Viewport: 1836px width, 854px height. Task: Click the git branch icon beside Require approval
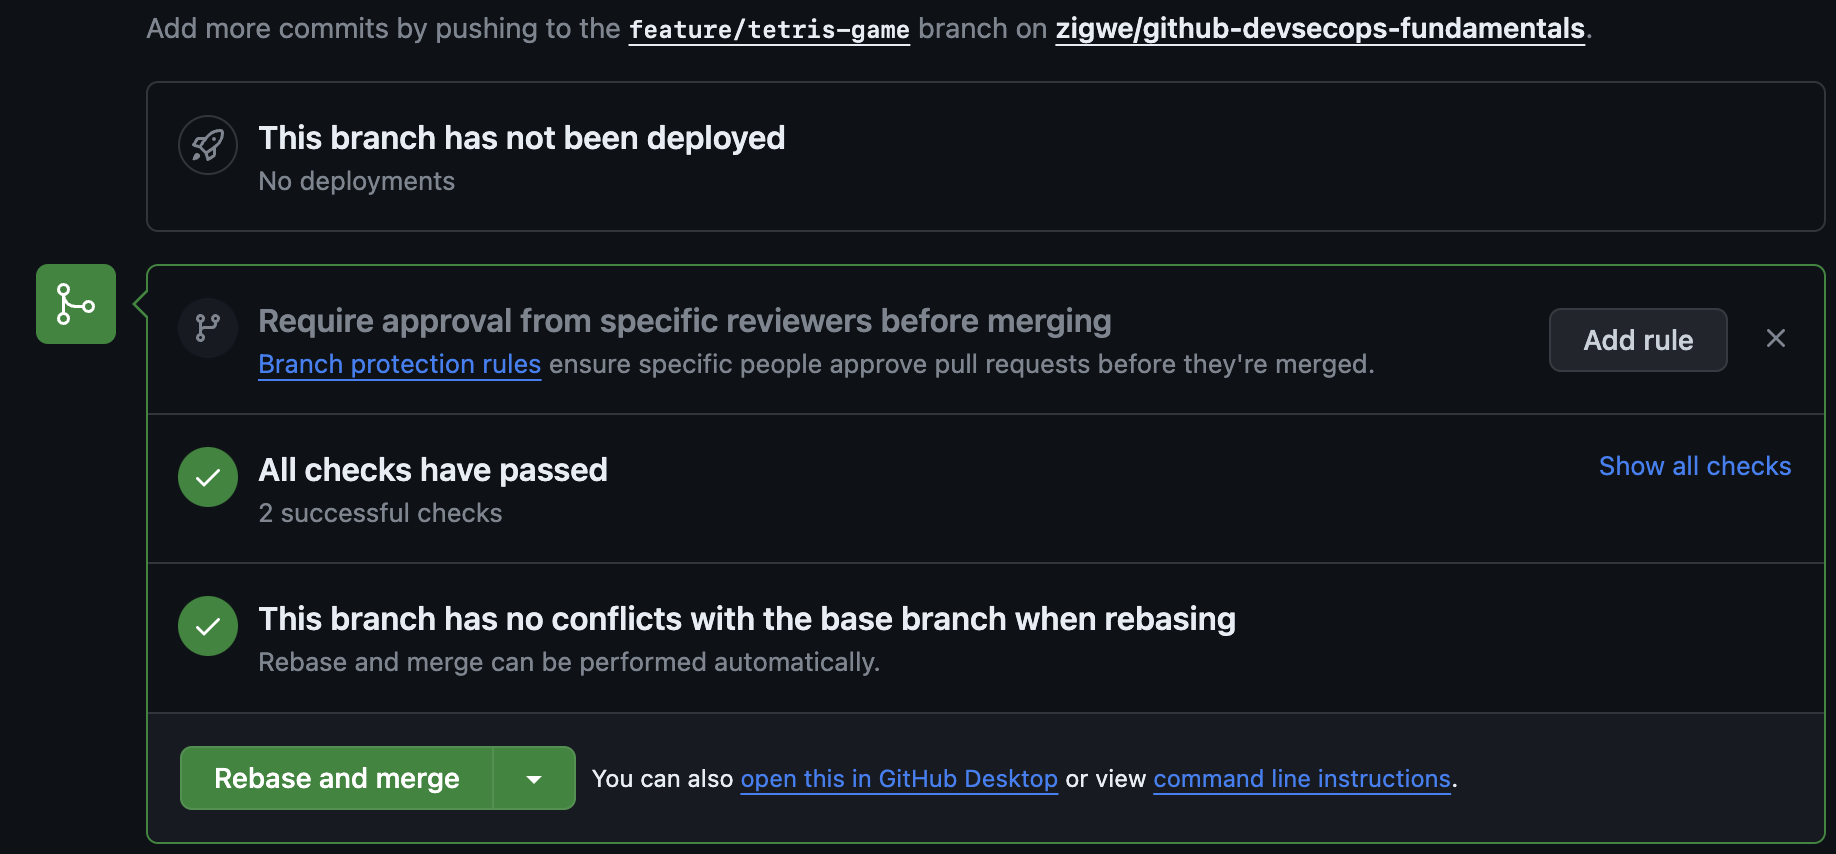pyautogui.click(x=208, y=328)
